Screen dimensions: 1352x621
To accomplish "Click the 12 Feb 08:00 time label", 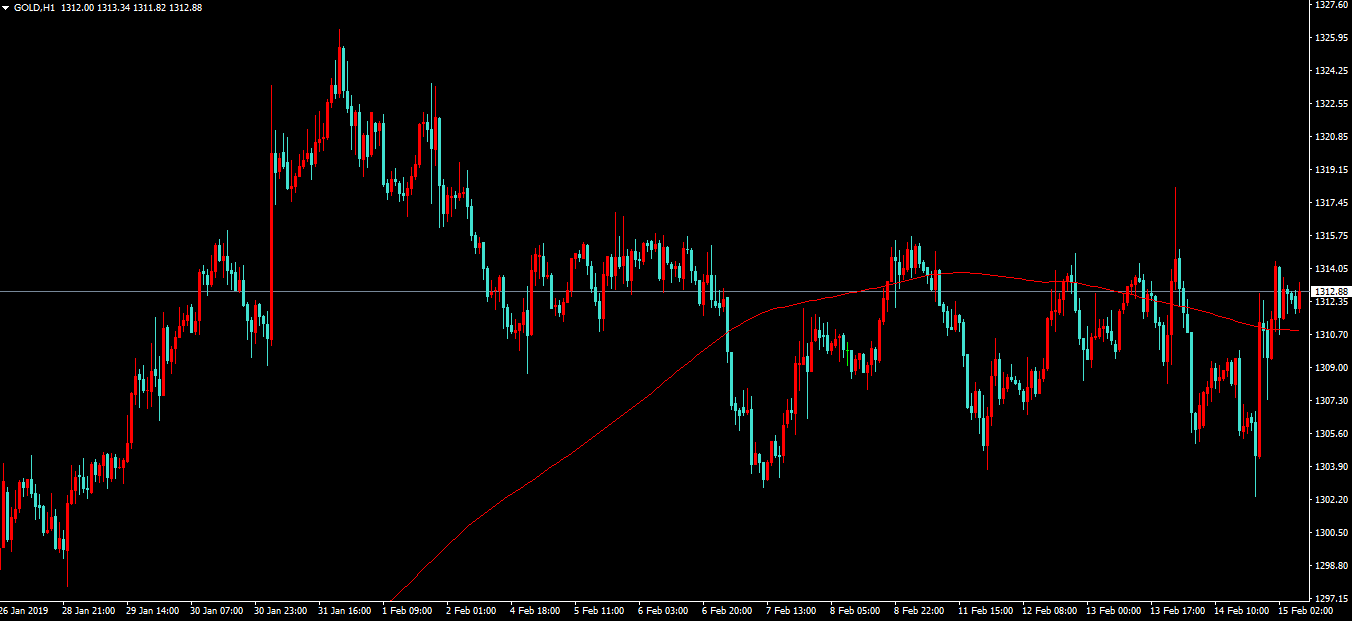I will [1049, 610].
